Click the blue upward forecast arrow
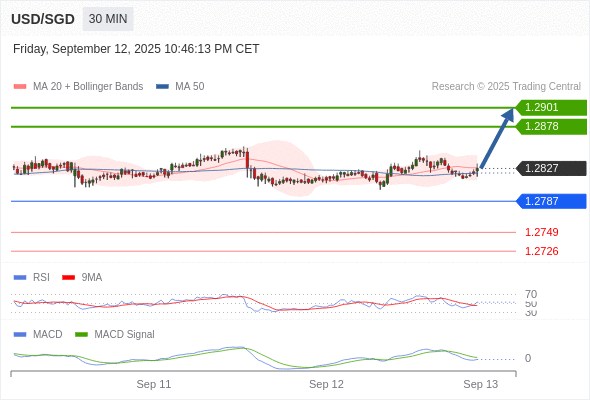The image size is (590, 400). 497,138
